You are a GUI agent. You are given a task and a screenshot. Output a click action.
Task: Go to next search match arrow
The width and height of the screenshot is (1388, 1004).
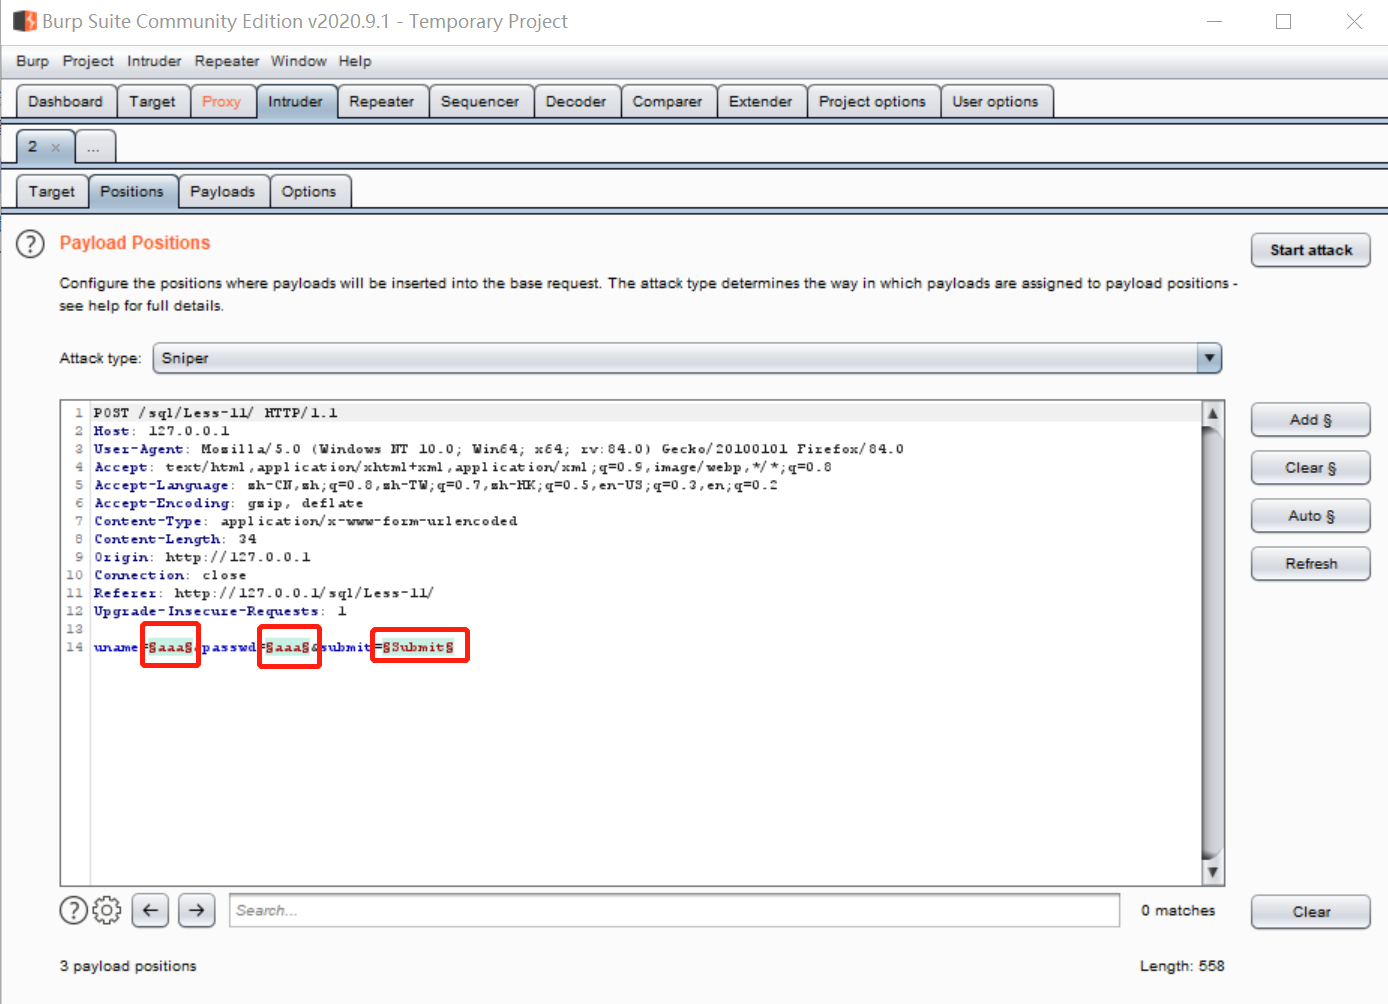[x=197, y=910]
